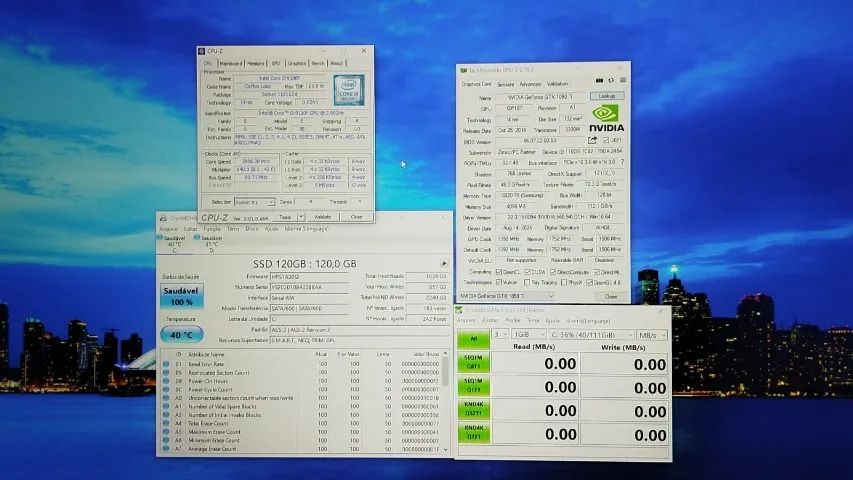Click the Close button in CPU-Z

coord(356,217)
